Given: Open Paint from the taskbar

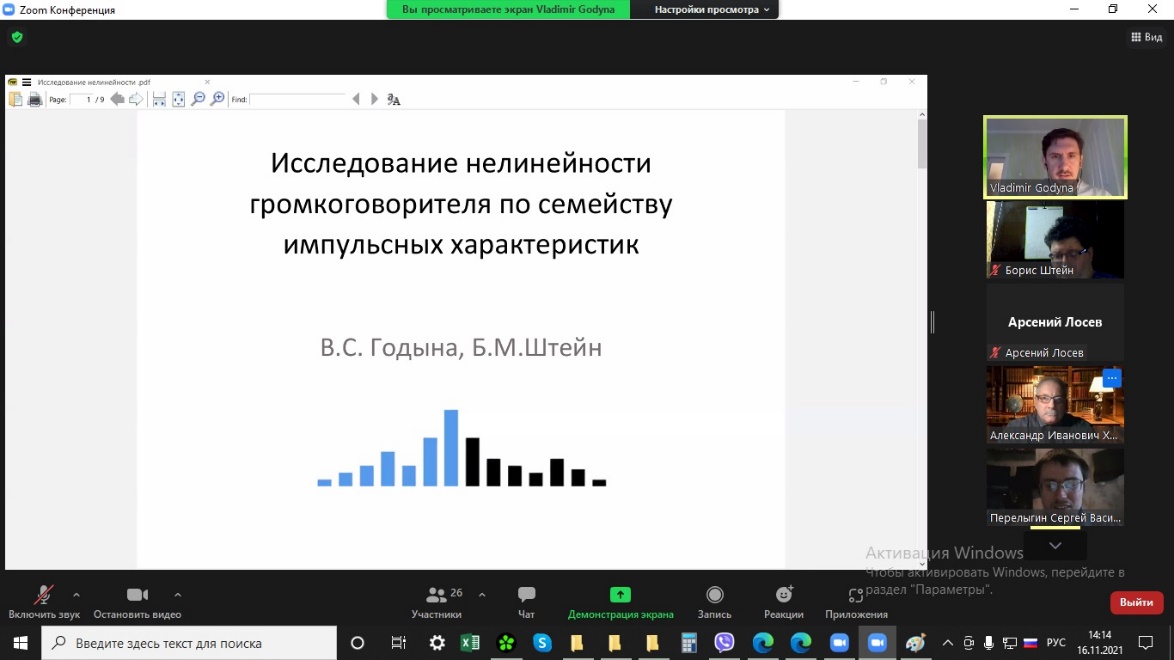Looking at the screenshot, I should click(915, 643).
